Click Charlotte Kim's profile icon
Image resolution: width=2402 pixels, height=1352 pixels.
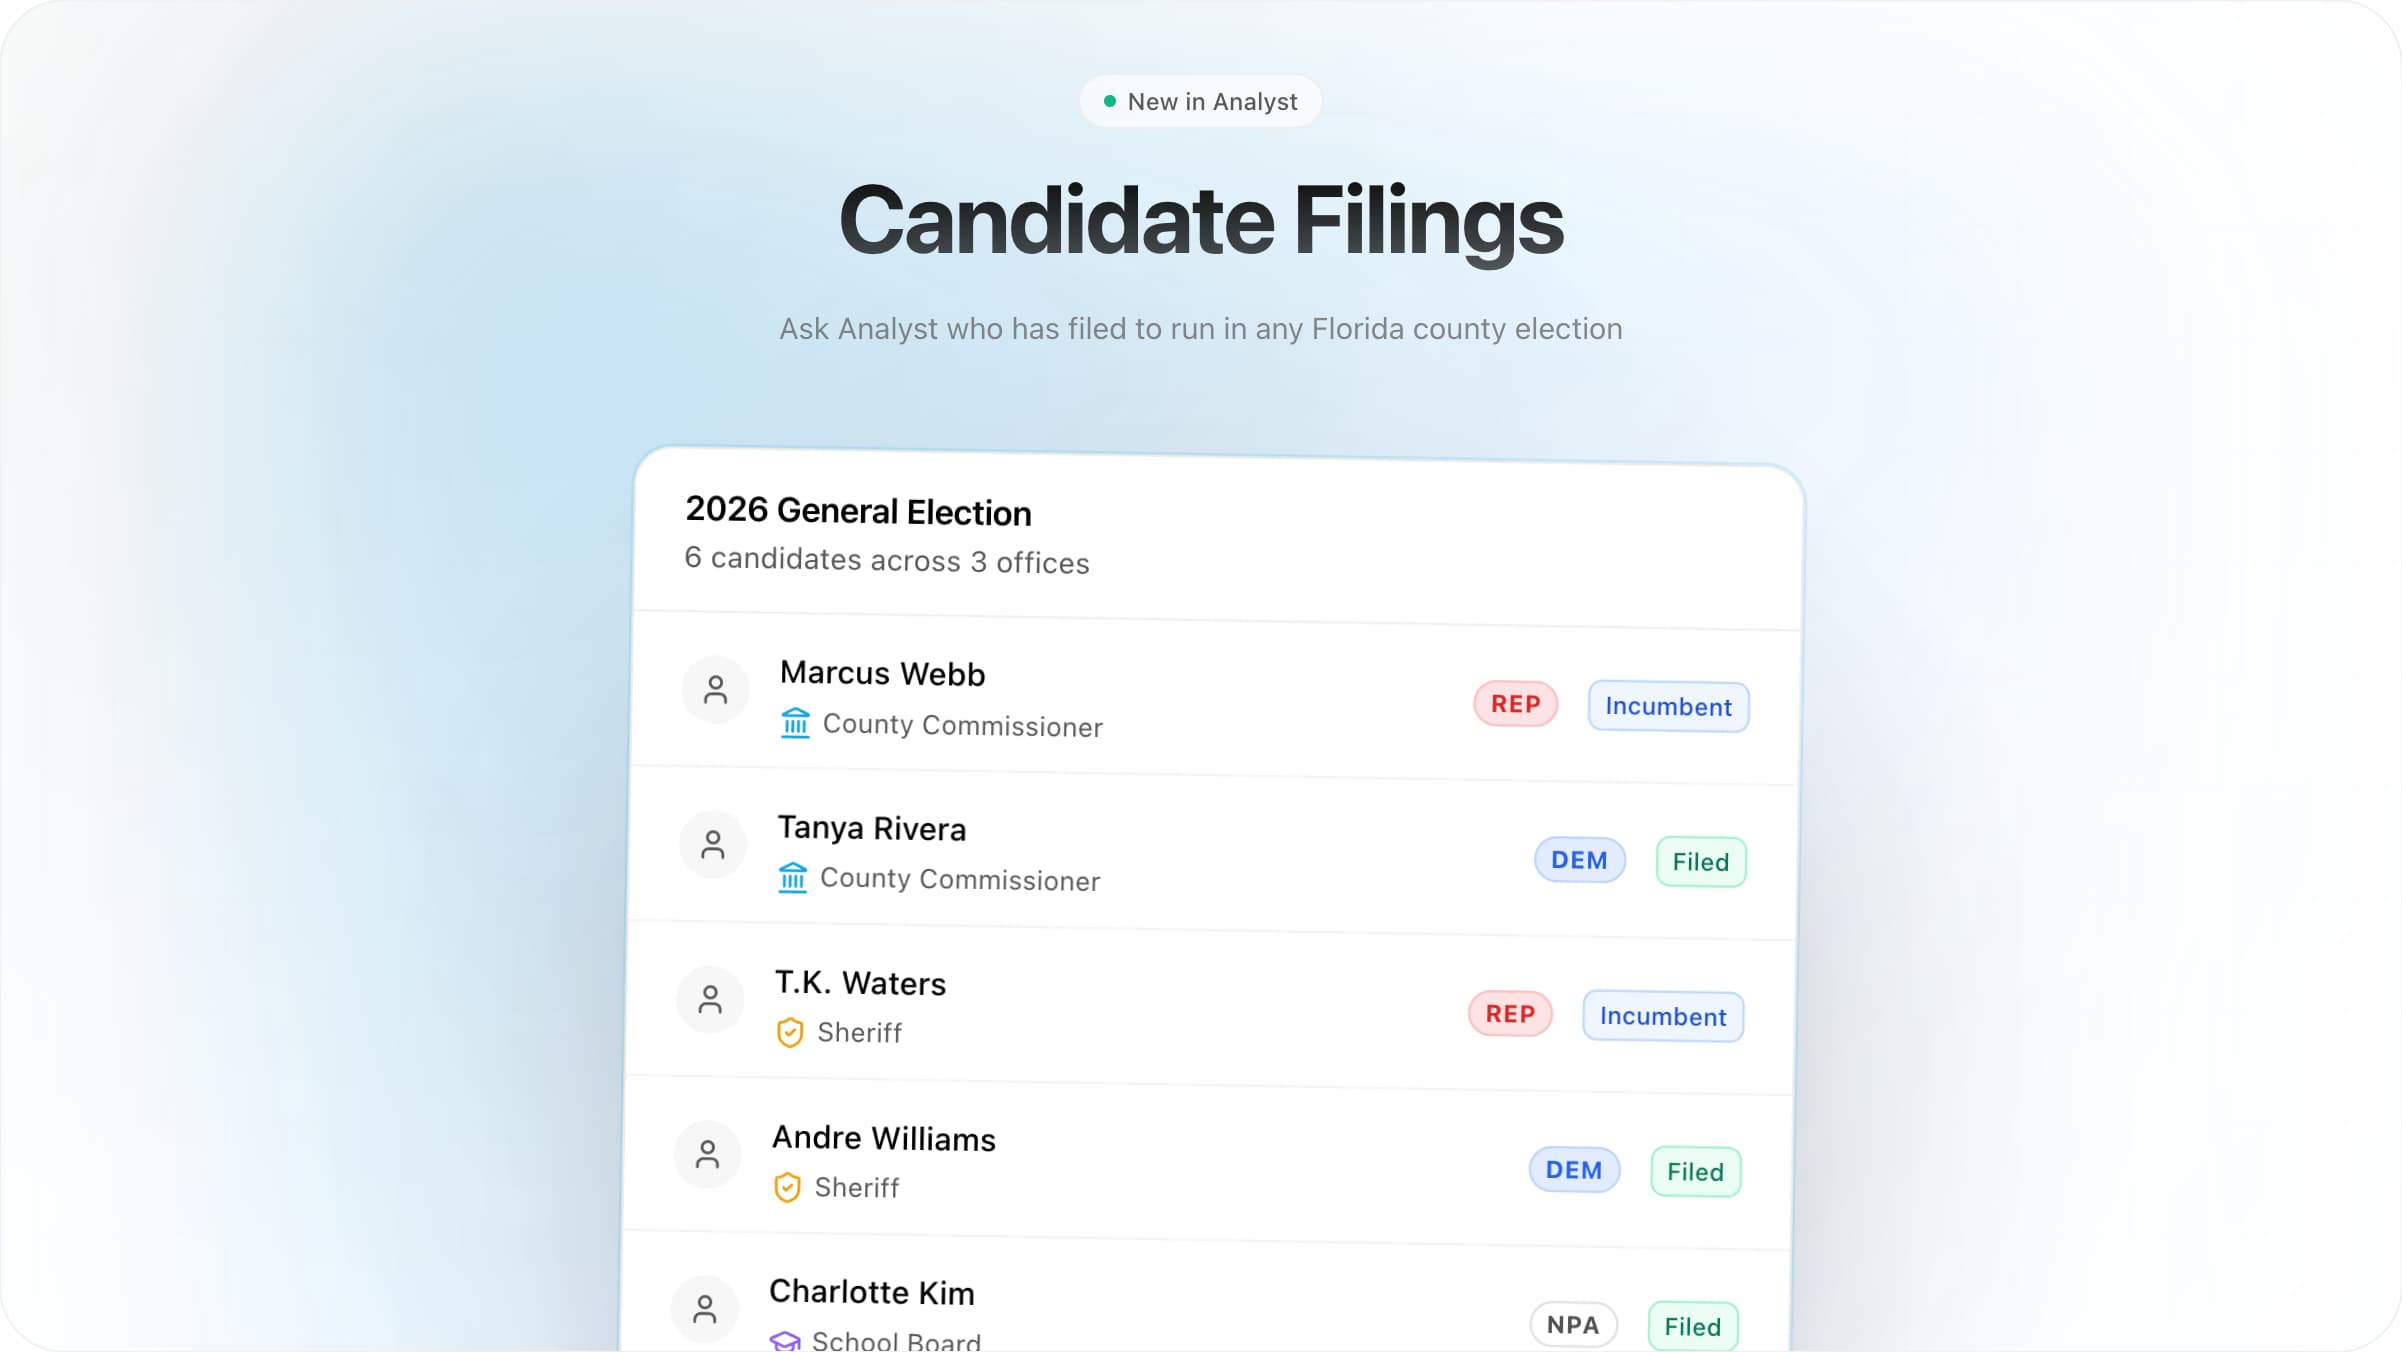click(704, 1308)
